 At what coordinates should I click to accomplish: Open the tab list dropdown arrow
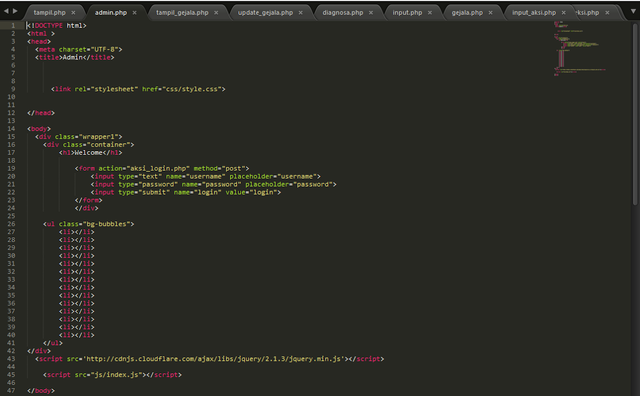[633, 11]
